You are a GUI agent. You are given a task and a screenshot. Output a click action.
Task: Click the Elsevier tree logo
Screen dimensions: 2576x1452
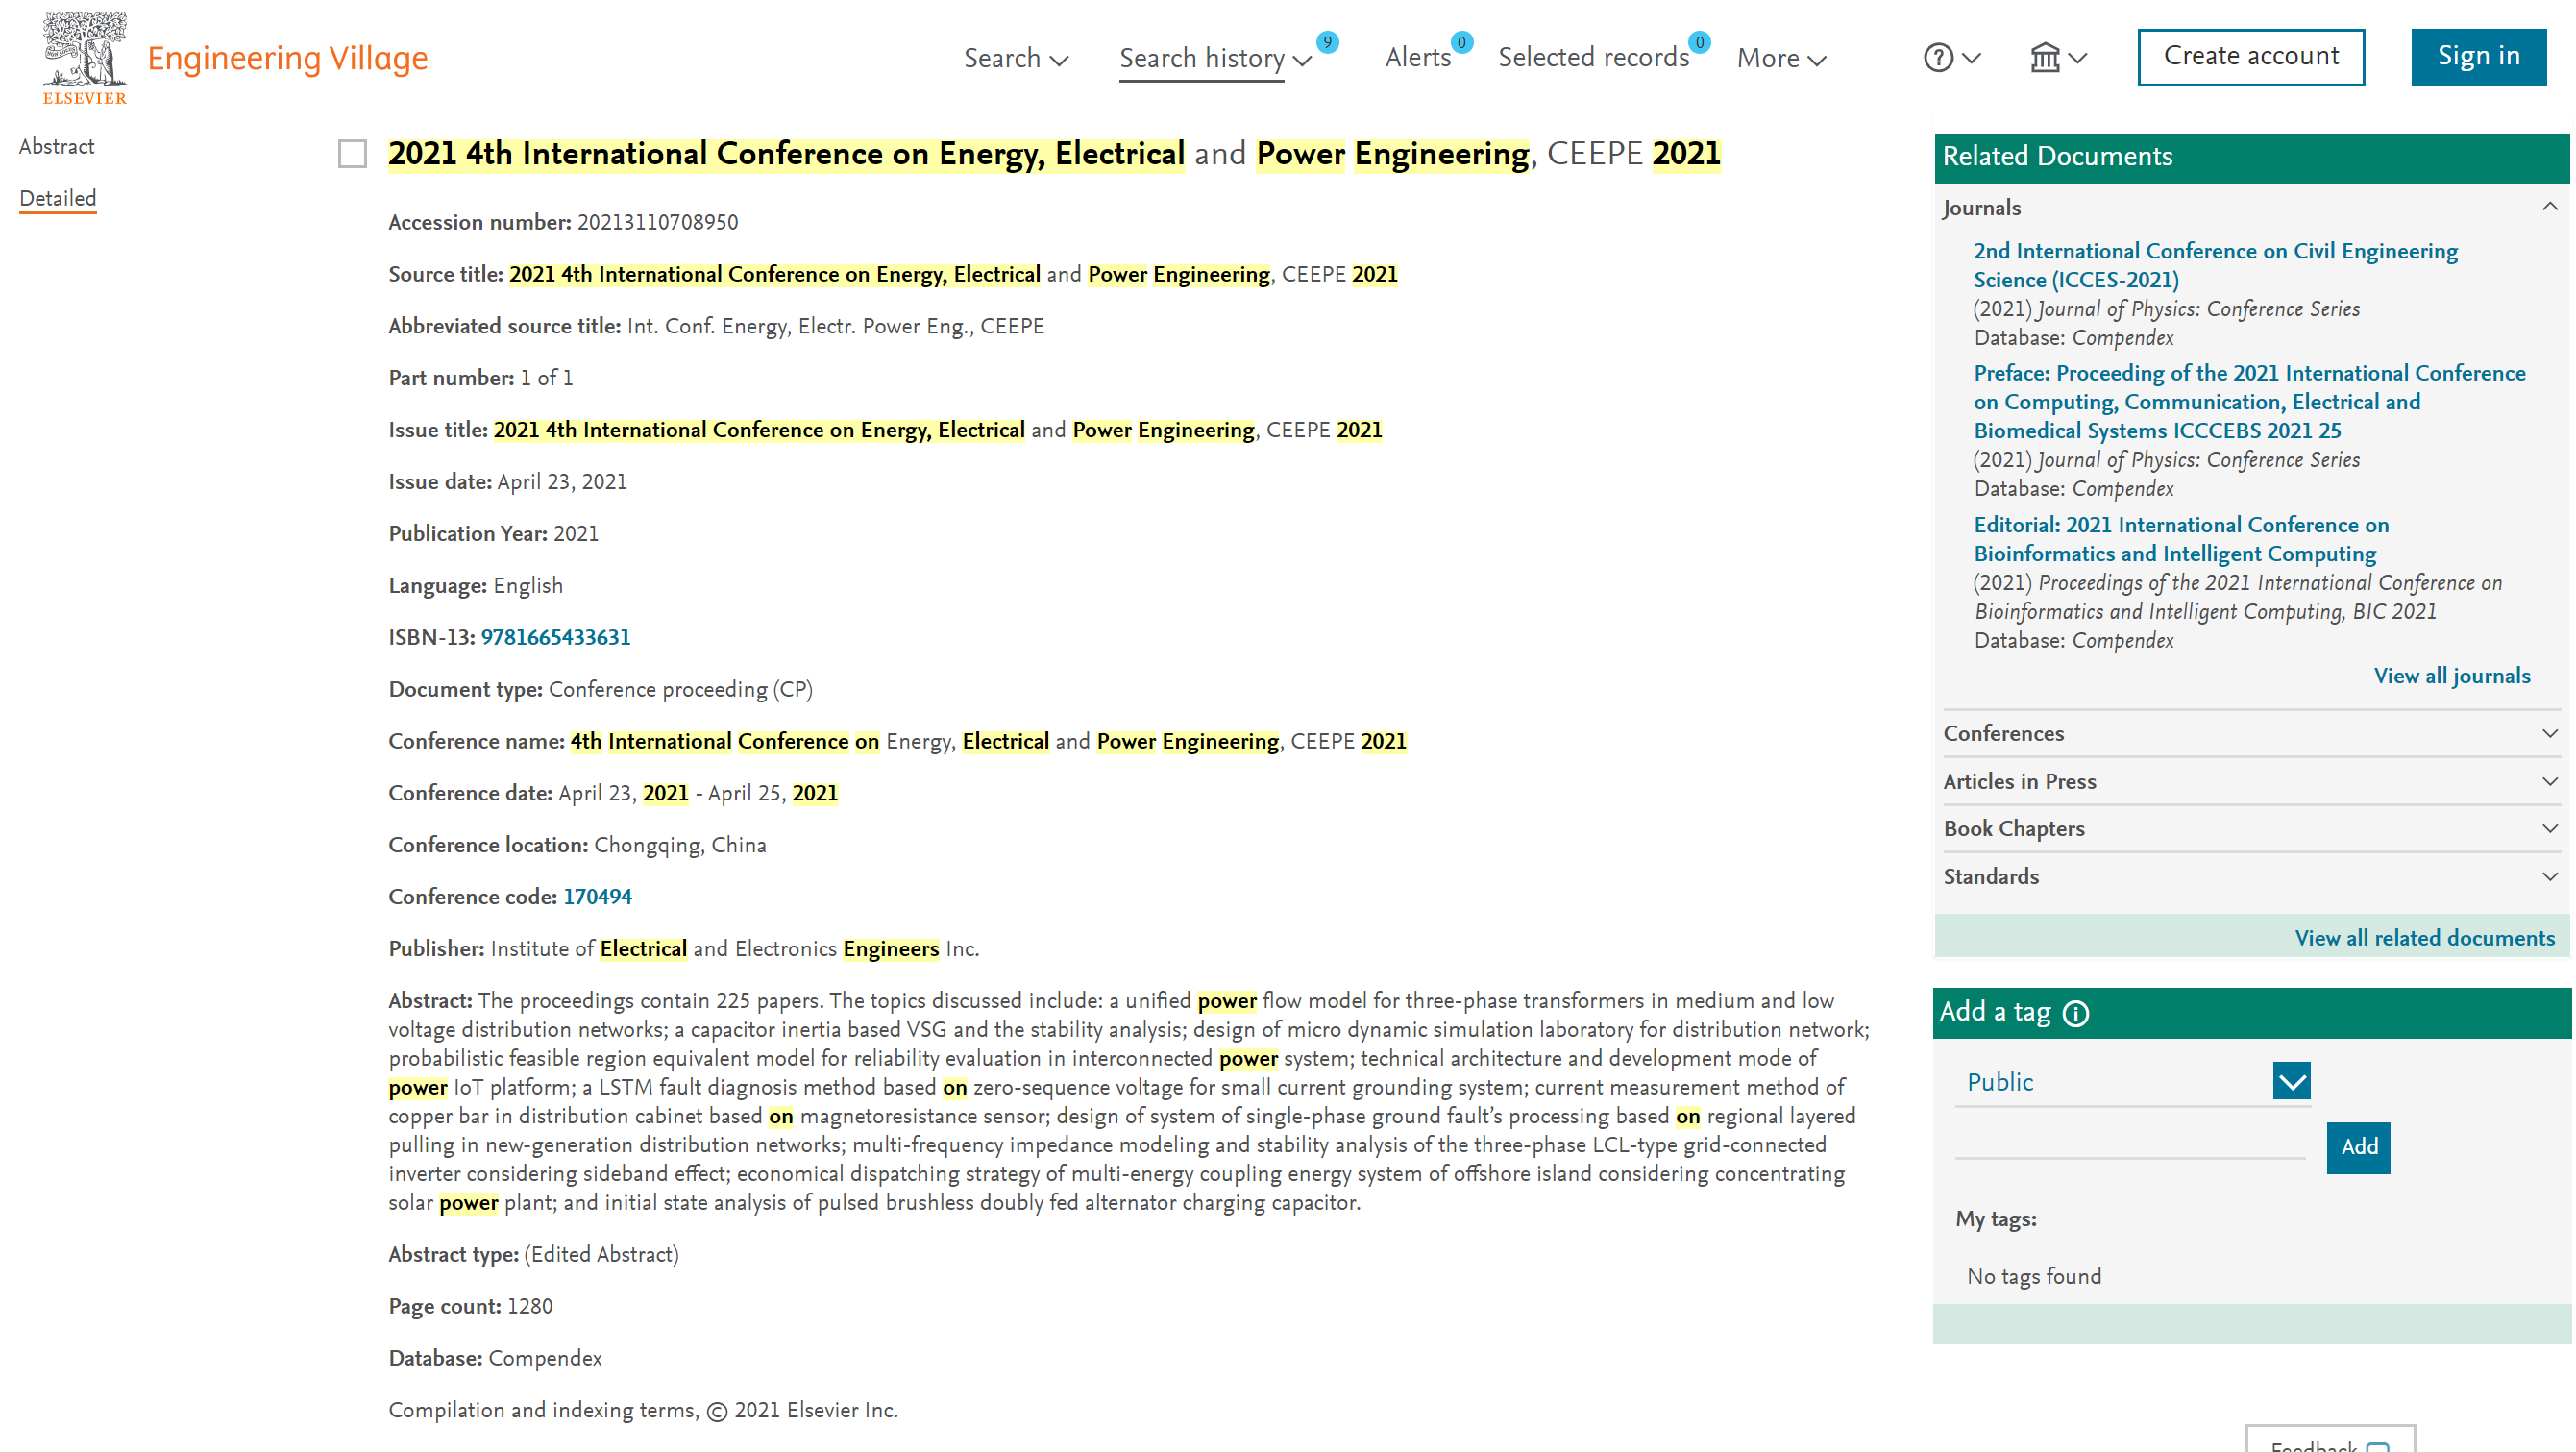point(85,57)
